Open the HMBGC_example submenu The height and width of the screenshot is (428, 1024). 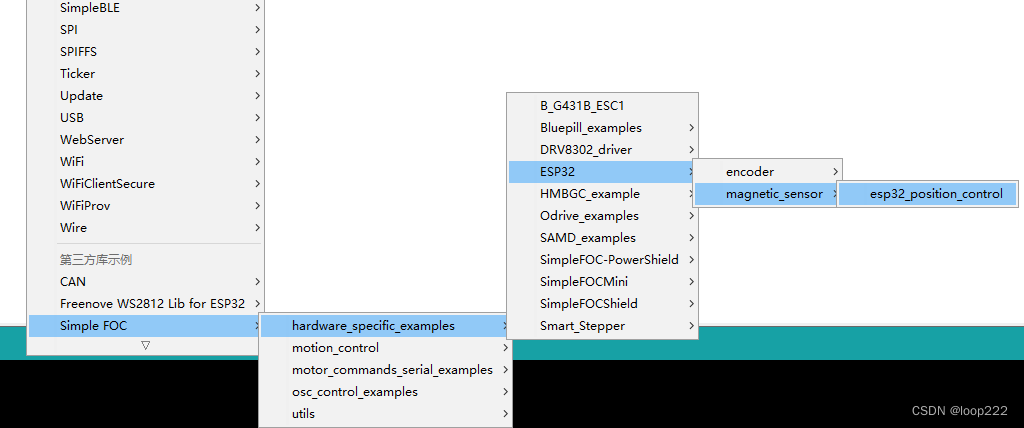point(602,194)
